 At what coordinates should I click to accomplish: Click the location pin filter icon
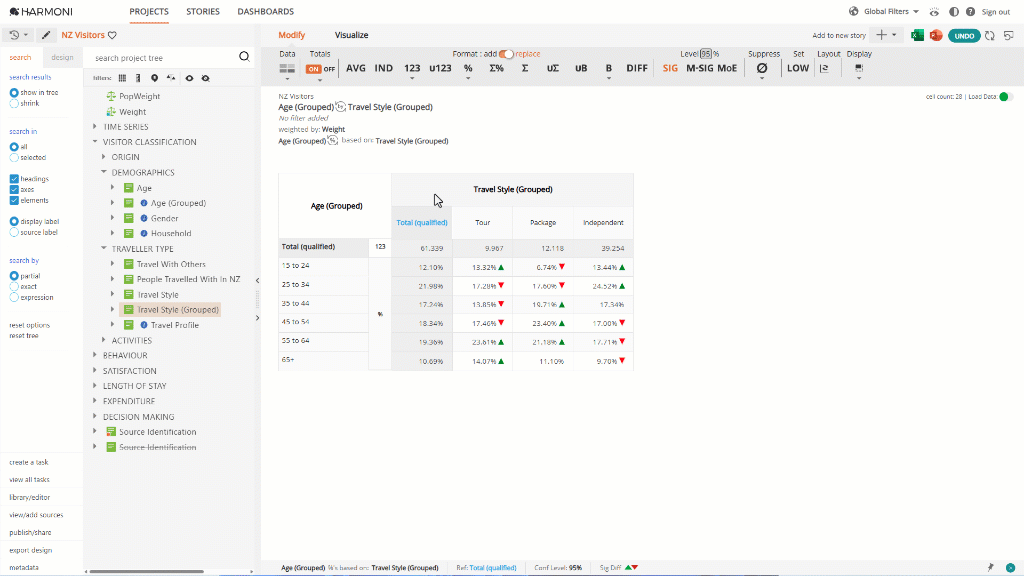point(154,78)
